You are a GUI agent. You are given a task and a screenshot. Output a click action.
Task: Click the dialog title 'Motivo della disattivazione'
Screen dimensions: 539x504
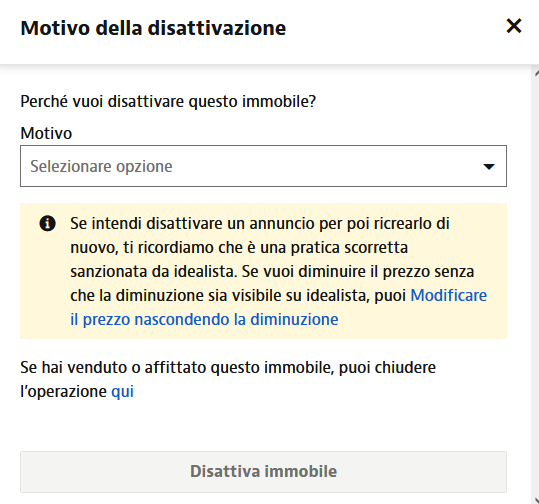click(x=153, y=28)
